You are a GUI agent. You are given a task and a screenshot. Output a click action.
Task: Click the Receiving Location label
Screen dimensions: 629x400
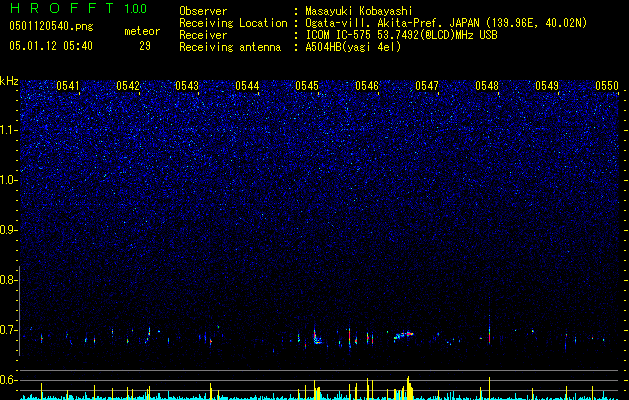click(x=233, y=23)
